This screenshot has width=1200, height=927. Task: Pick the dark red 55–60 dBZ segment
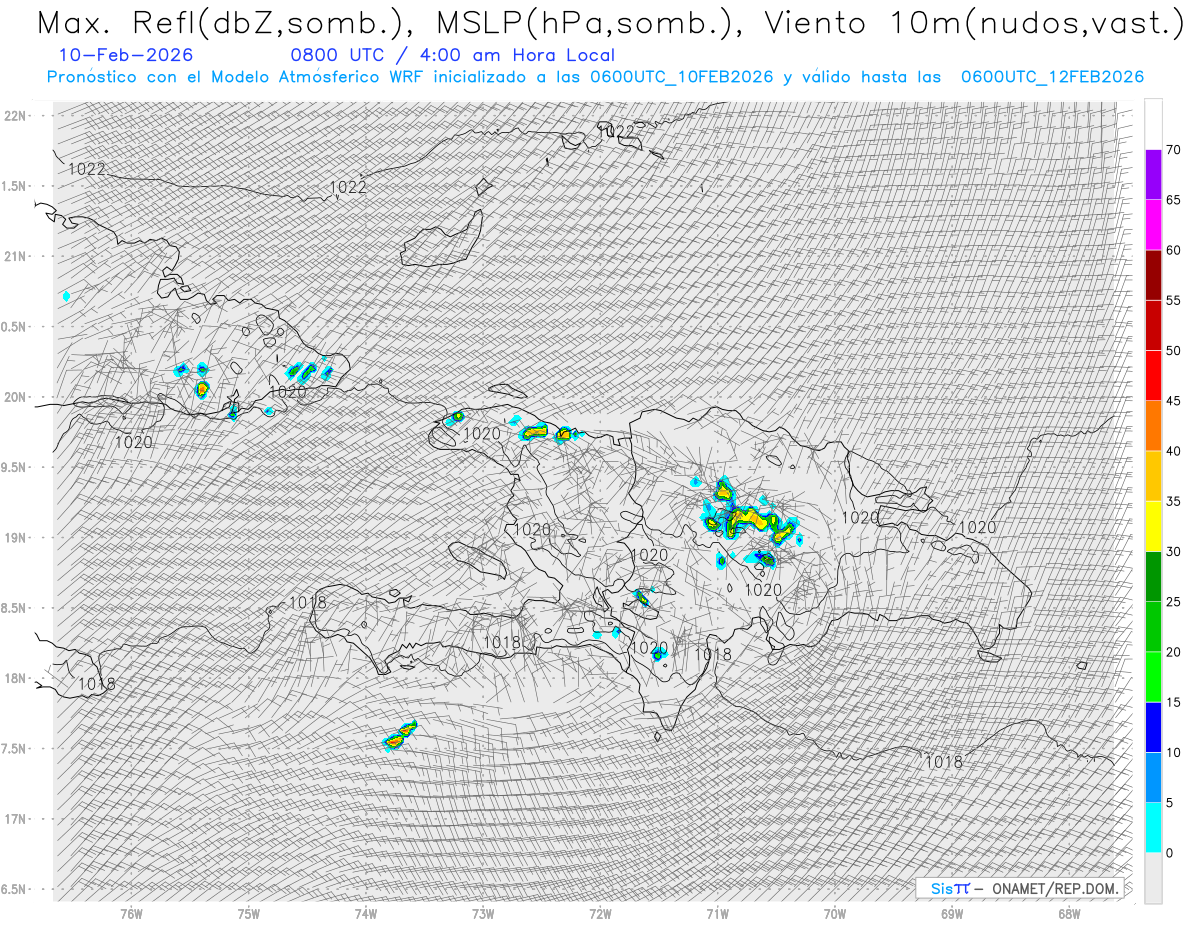pyautogui.click(x=1153, y=275)
